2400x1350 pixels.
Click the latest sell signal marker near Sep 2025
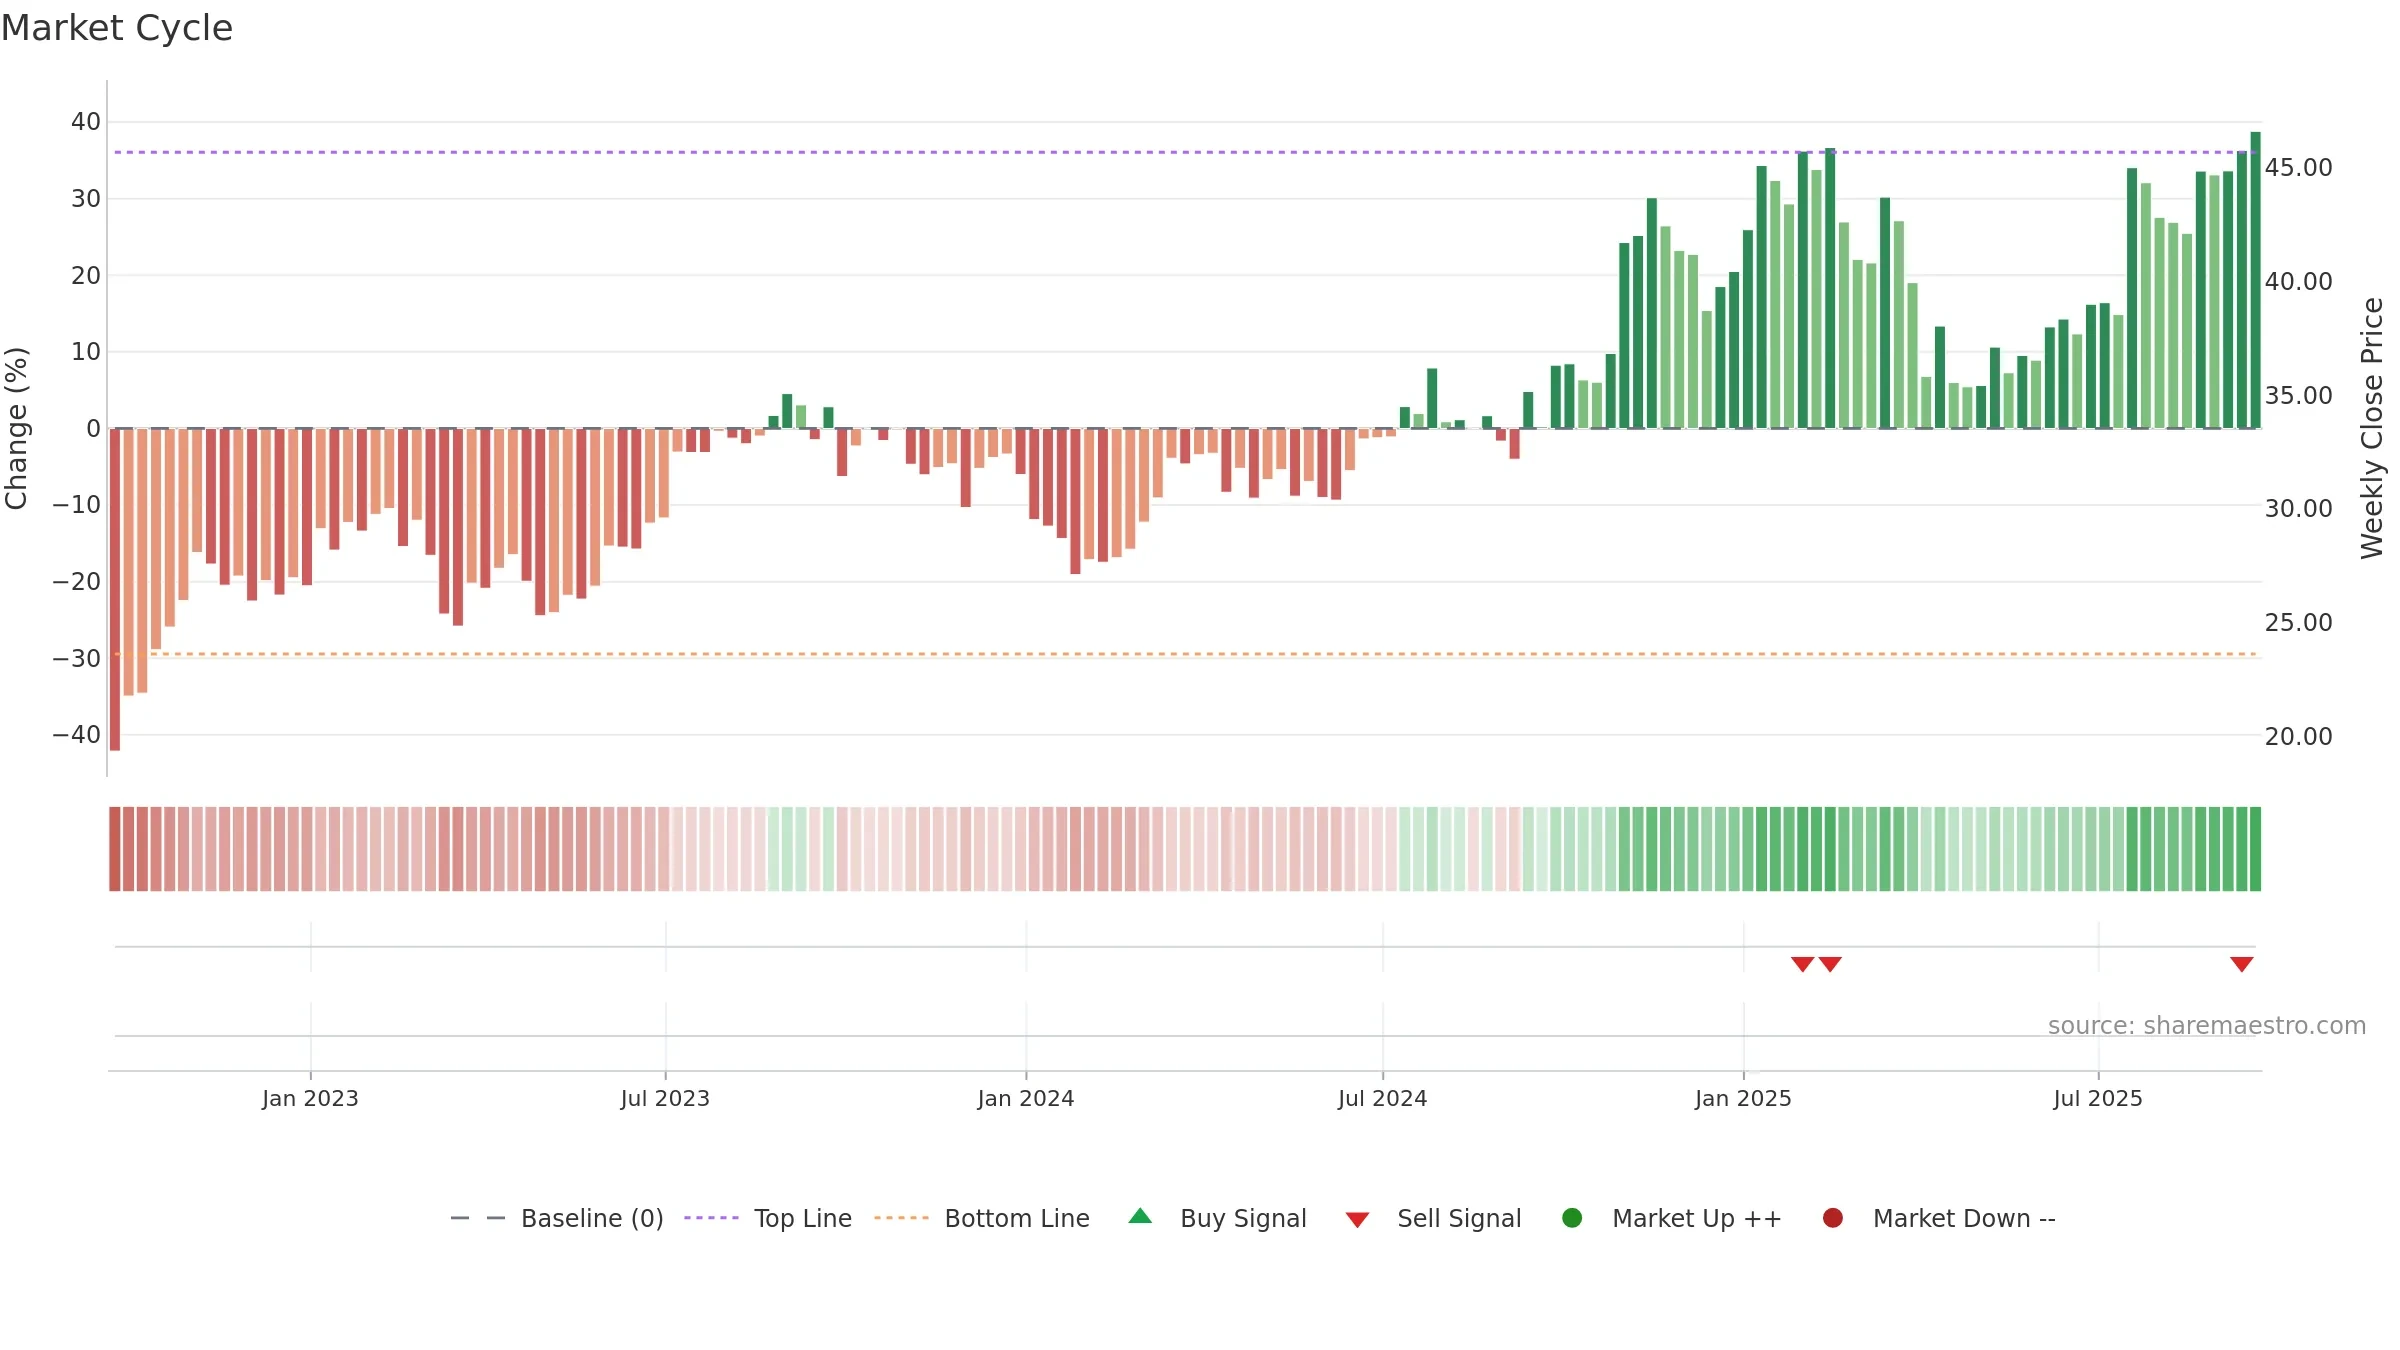point(2241,964)
